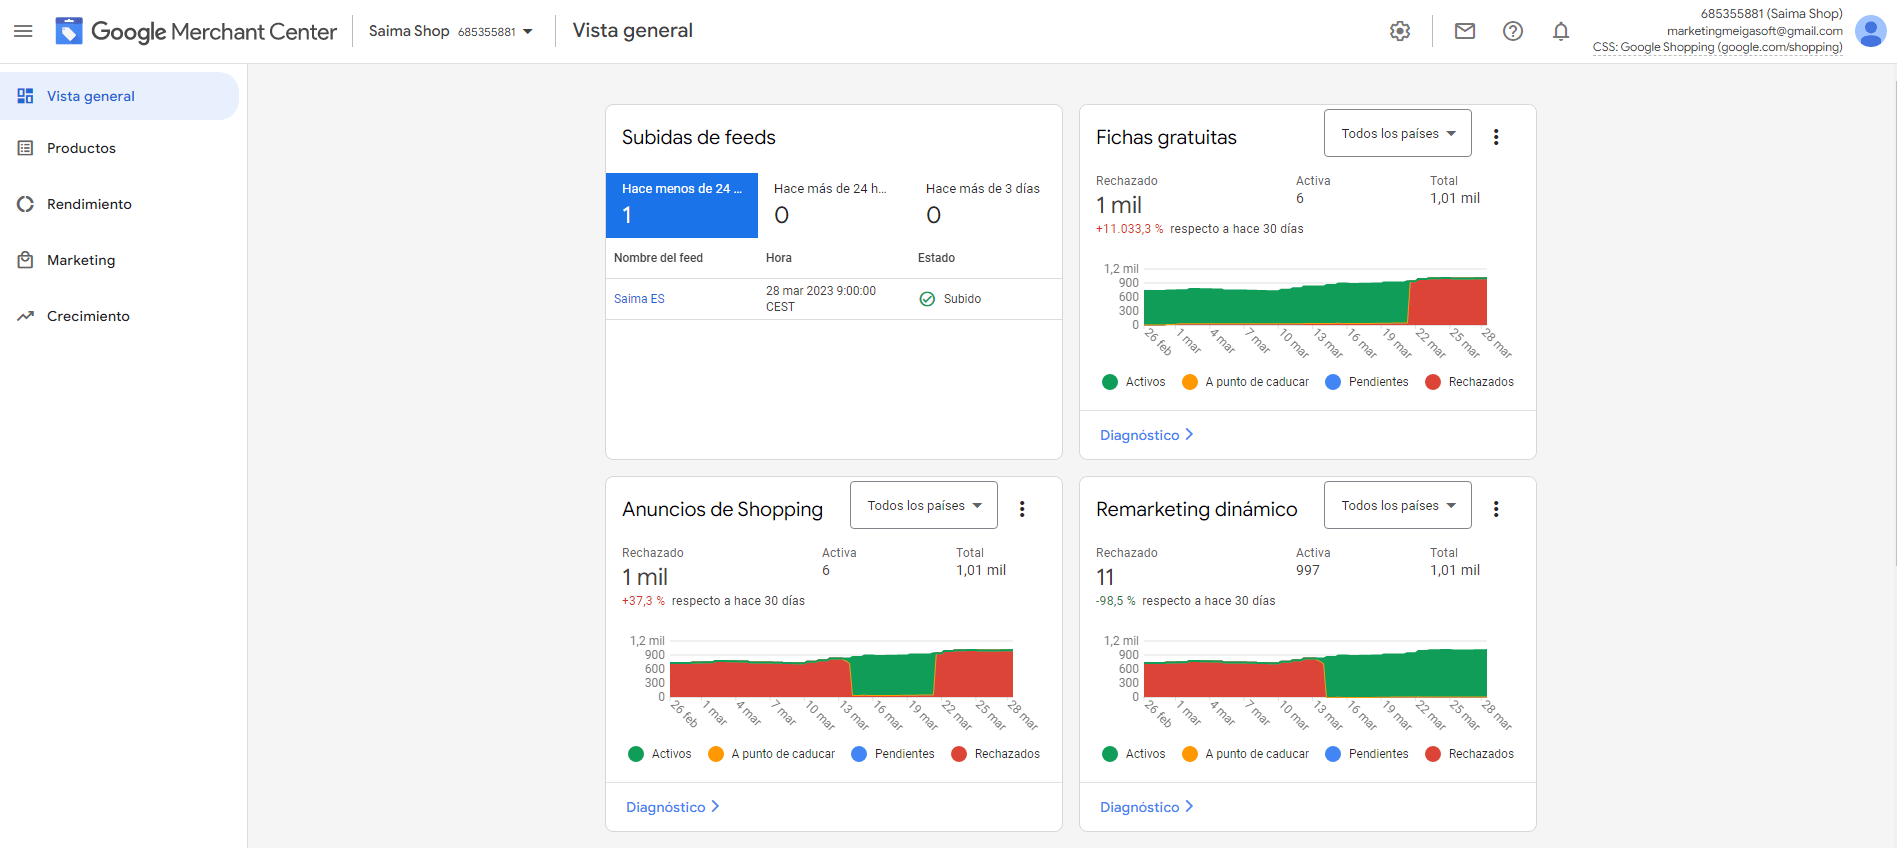
Task: Click the 28 mar 2023 9:00:00 CEST time cell
Action: pos(821,299)
